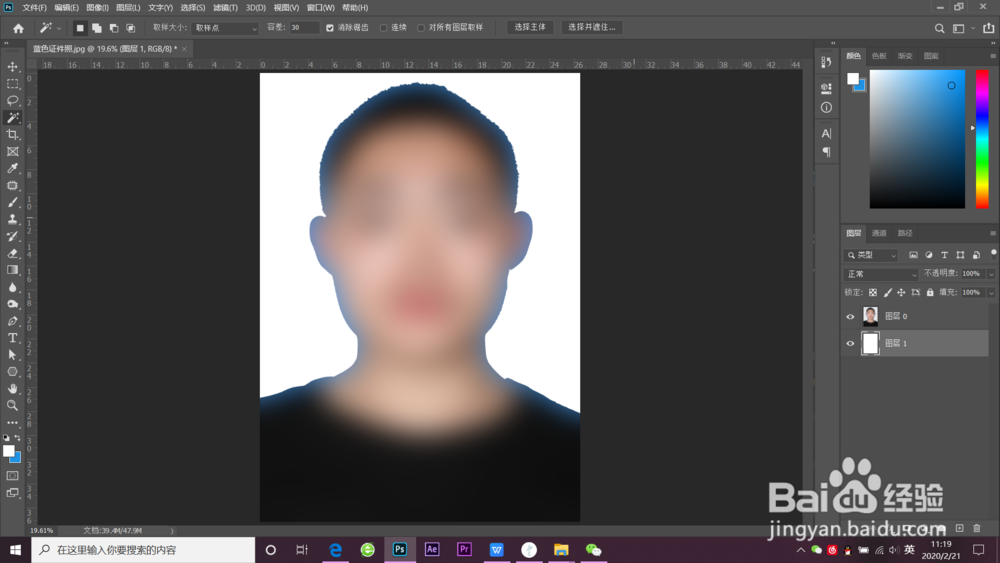Hide layer 图层 0 with its eye icon
This screenshot has width=1000, height=563.
(x=850, y=316)
